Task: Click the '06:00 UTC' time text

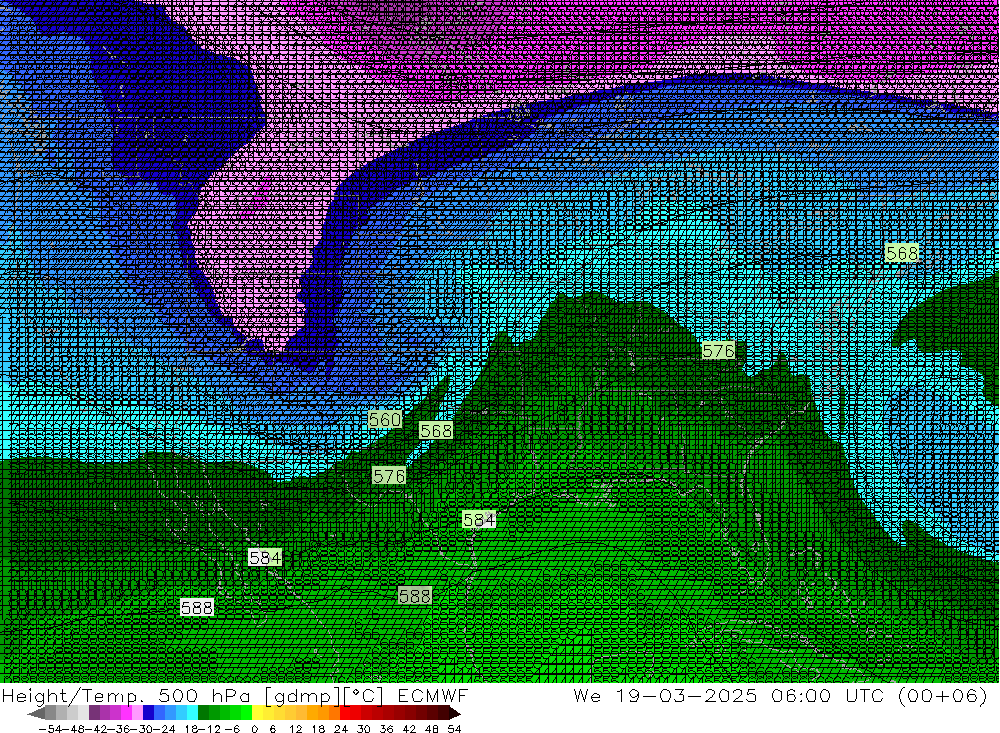Action: pos(827,695)
